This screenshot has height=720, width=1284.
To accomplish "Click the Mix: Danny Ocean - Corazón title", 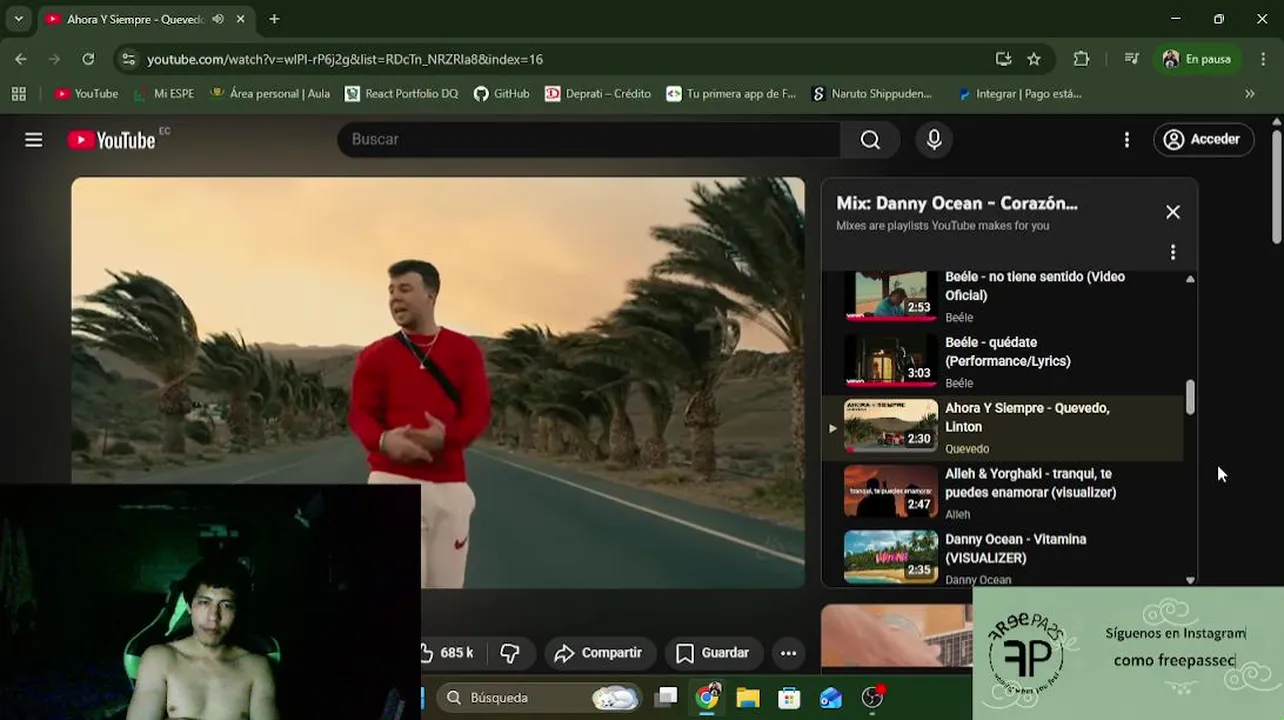I will (957, 203).
